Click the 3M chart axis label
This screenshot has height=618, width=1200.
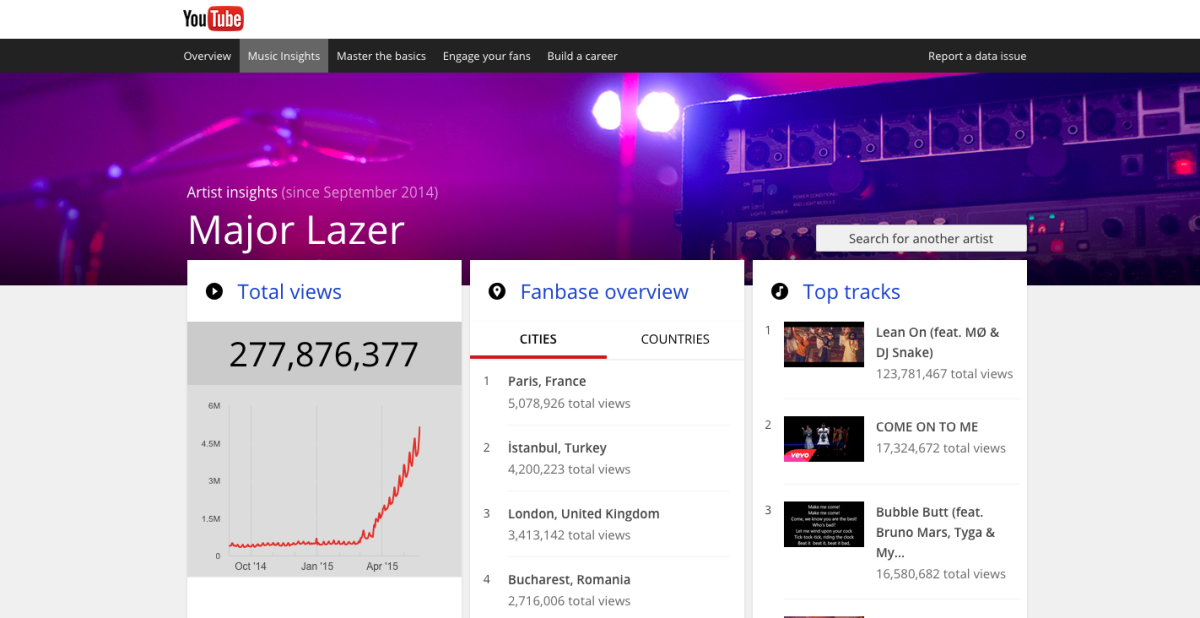pyautogui.click(x=214, y=481)
